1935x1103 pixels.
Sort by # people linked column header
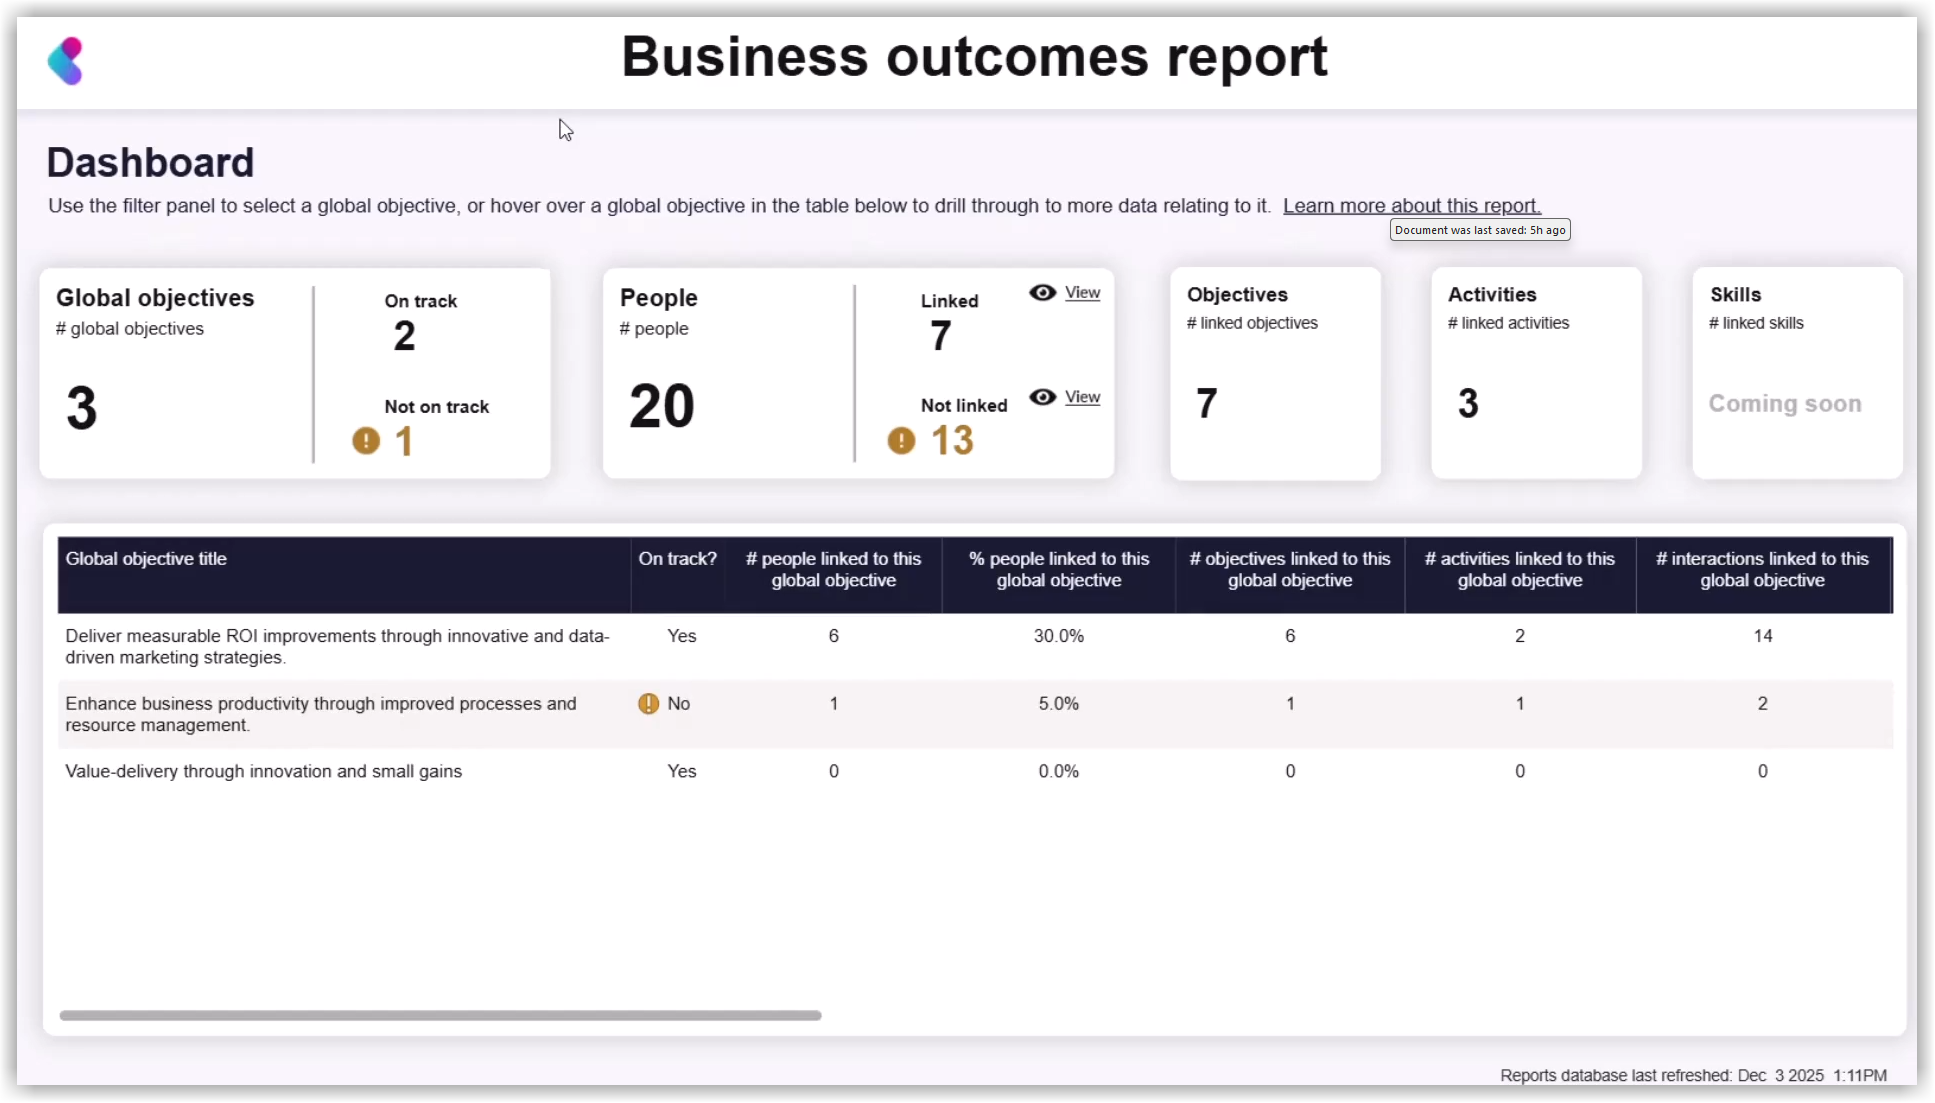pyautogui.click(x=834, y=570)
